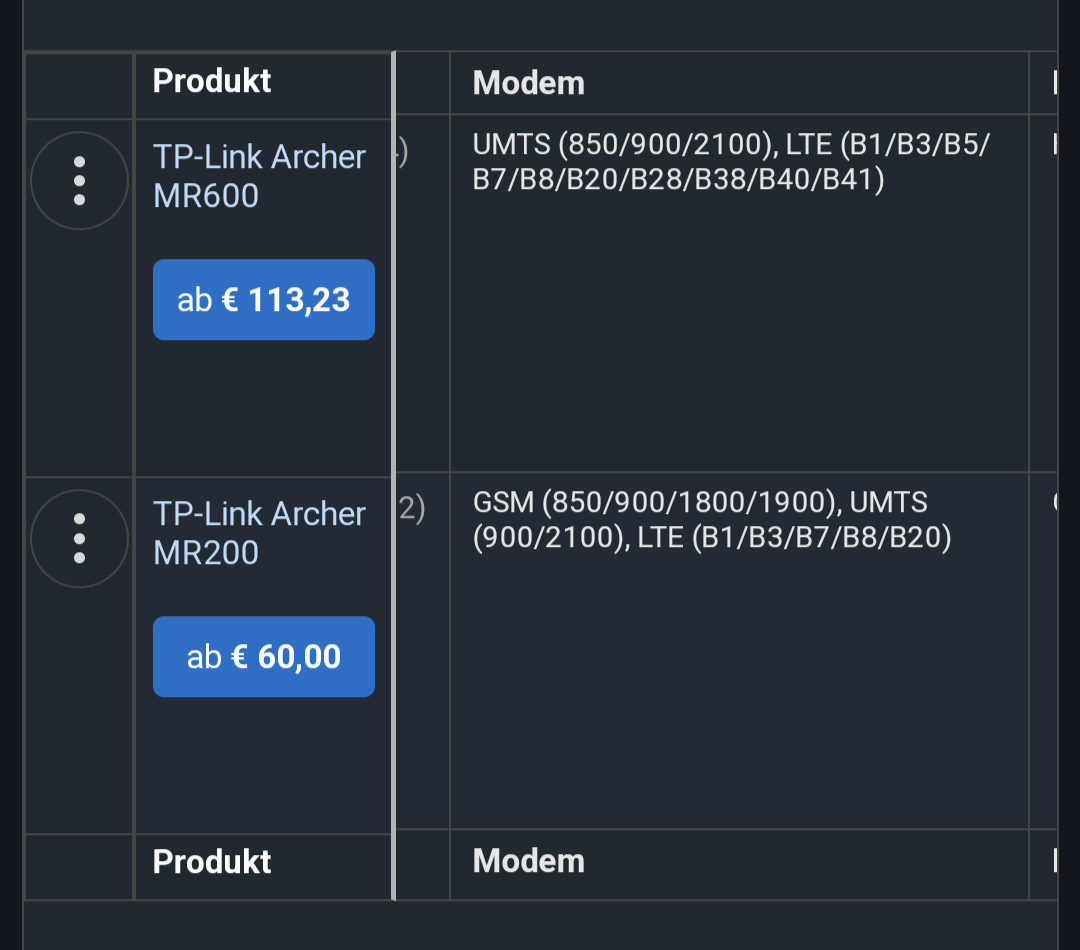This screenshot has width=1080, height=950.
Task: Select the top Modem column header
Action: click(529, 83)
